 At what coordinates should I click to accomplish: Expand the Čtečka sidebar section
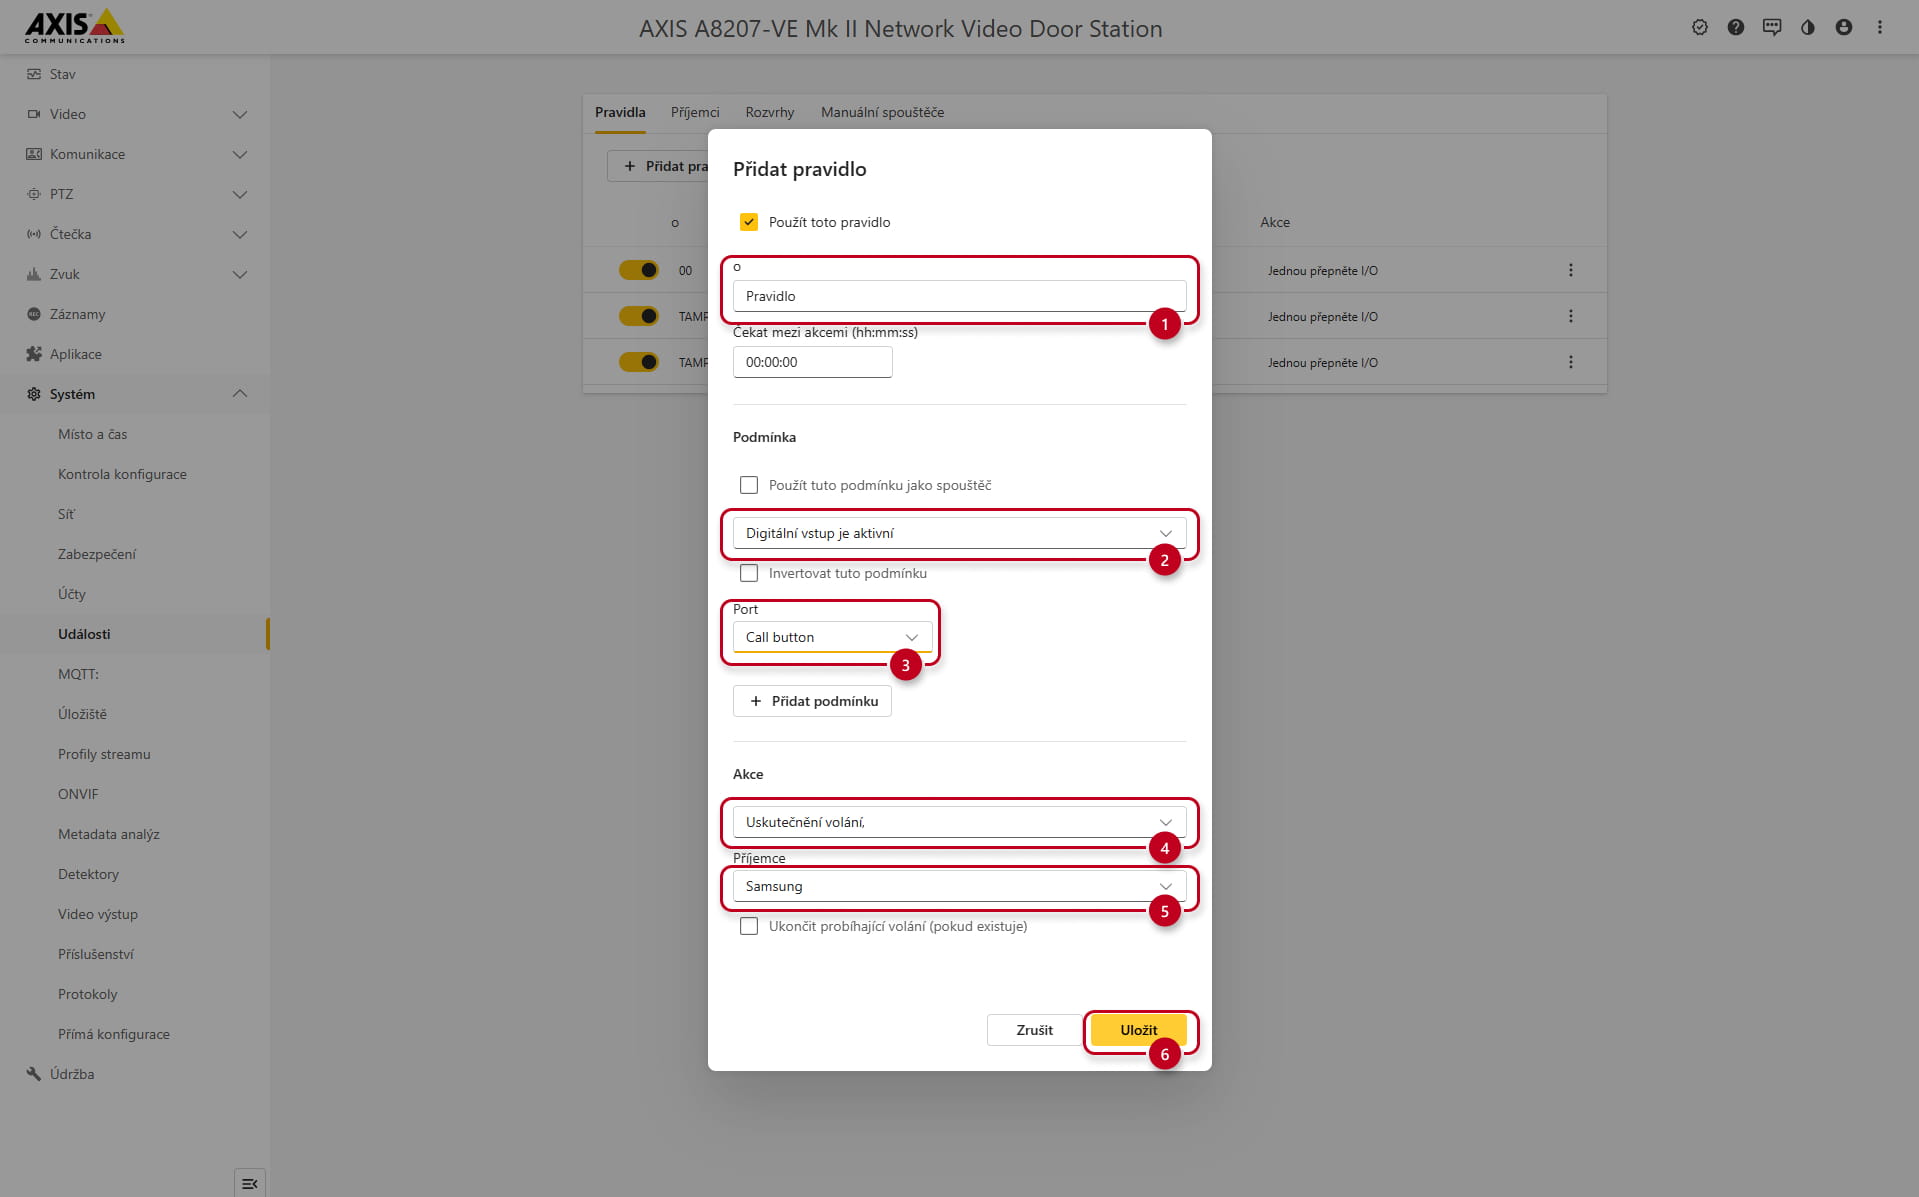pos(240,234)
